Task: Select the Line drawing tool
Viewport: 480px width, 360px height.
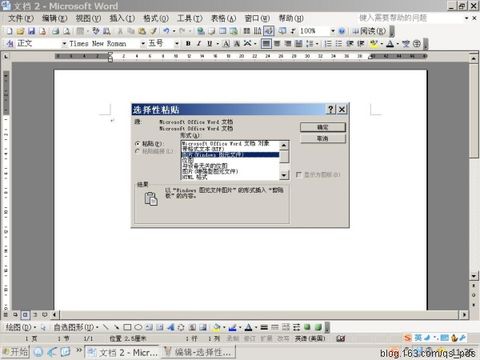Action: (106, 327)
